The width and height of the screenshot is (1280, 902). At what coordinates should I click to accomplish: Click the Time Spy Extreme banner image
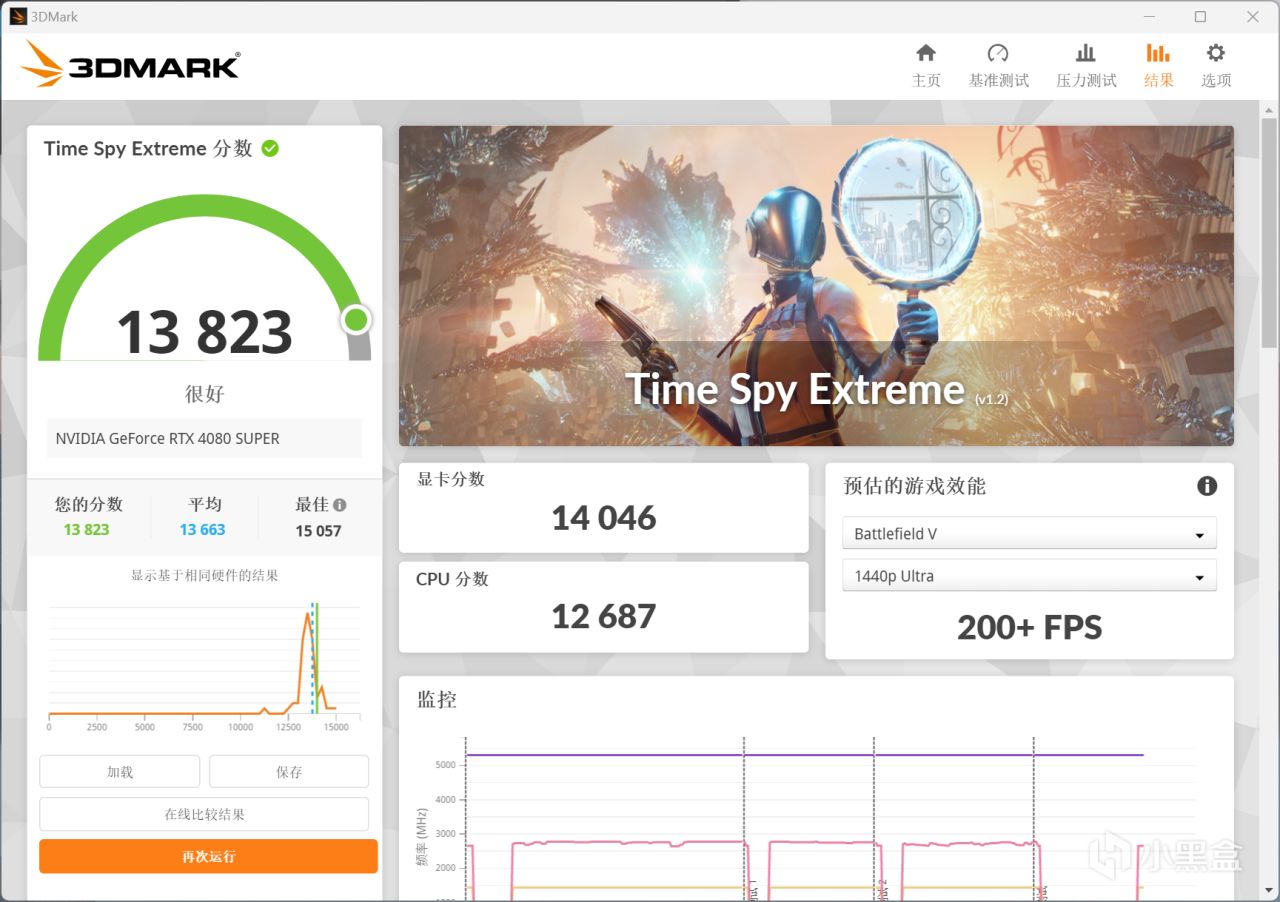click(816, 285)
